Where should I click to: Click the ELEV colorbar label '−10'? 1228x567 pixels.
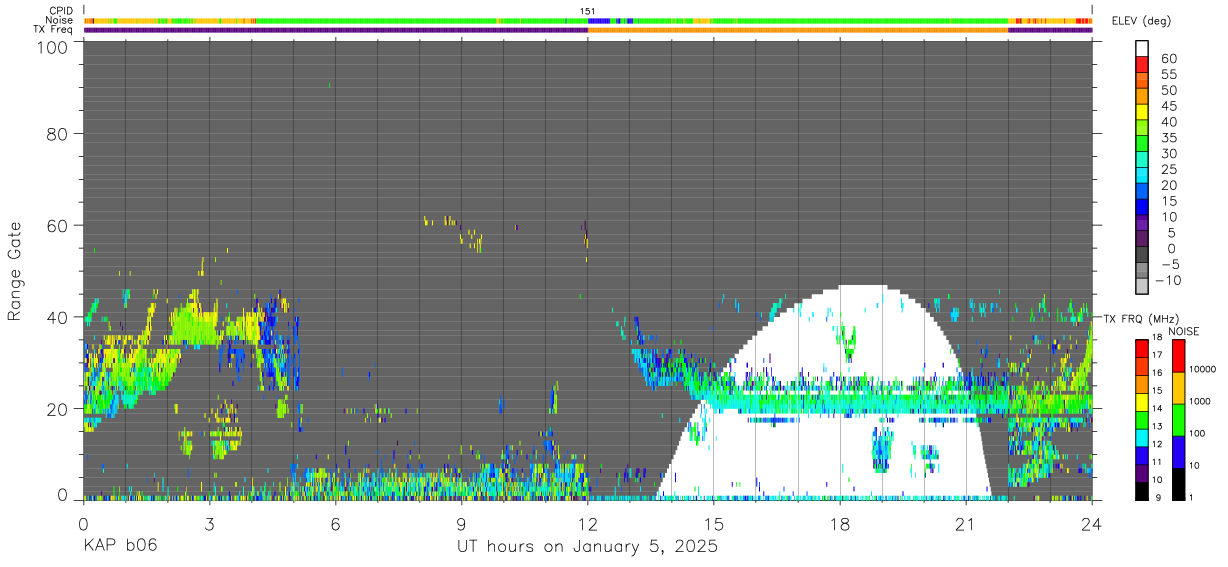click(1170, 281)
